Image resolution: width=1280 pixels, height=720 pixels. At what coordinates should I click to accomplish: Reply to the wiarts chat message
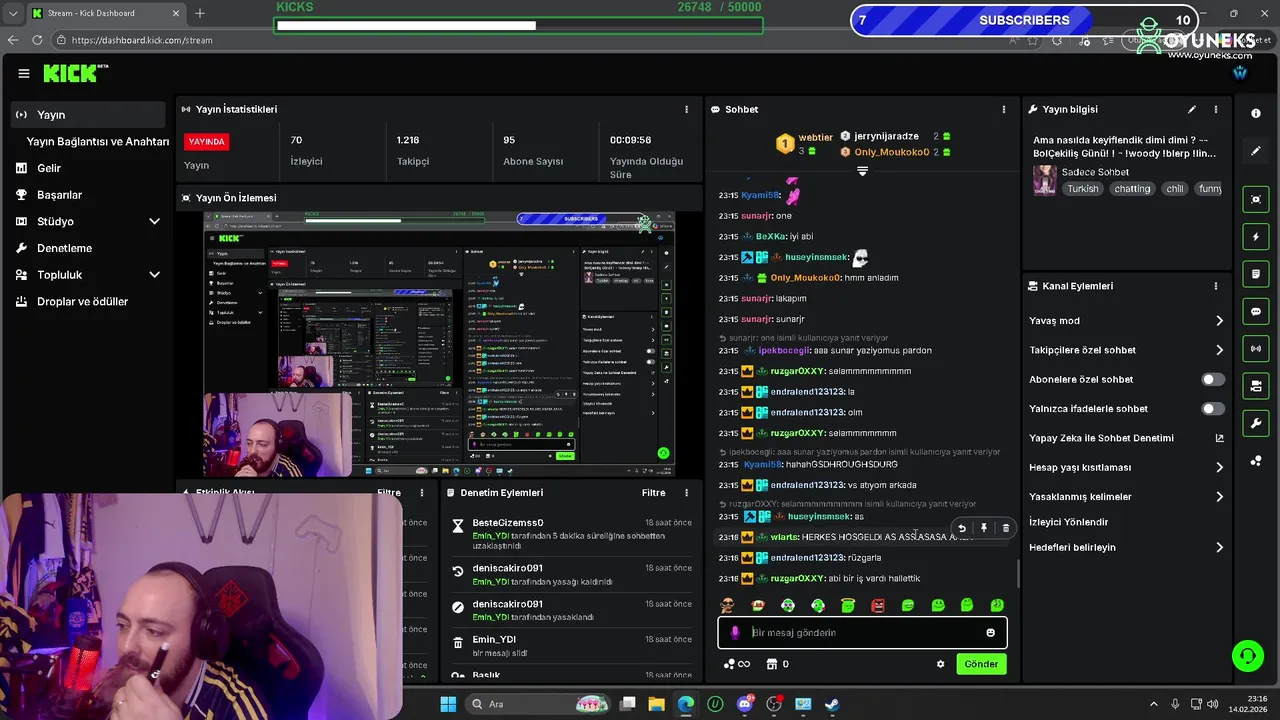(x=962, y=528)
